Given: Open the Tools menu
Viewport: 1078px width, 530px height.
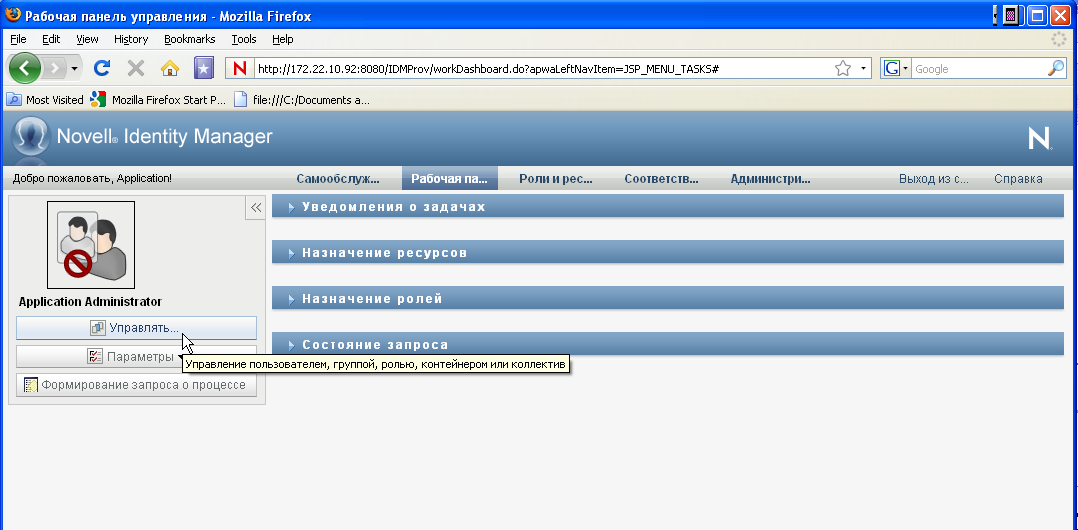Looking at the screenshot, I should click(243, 39).
